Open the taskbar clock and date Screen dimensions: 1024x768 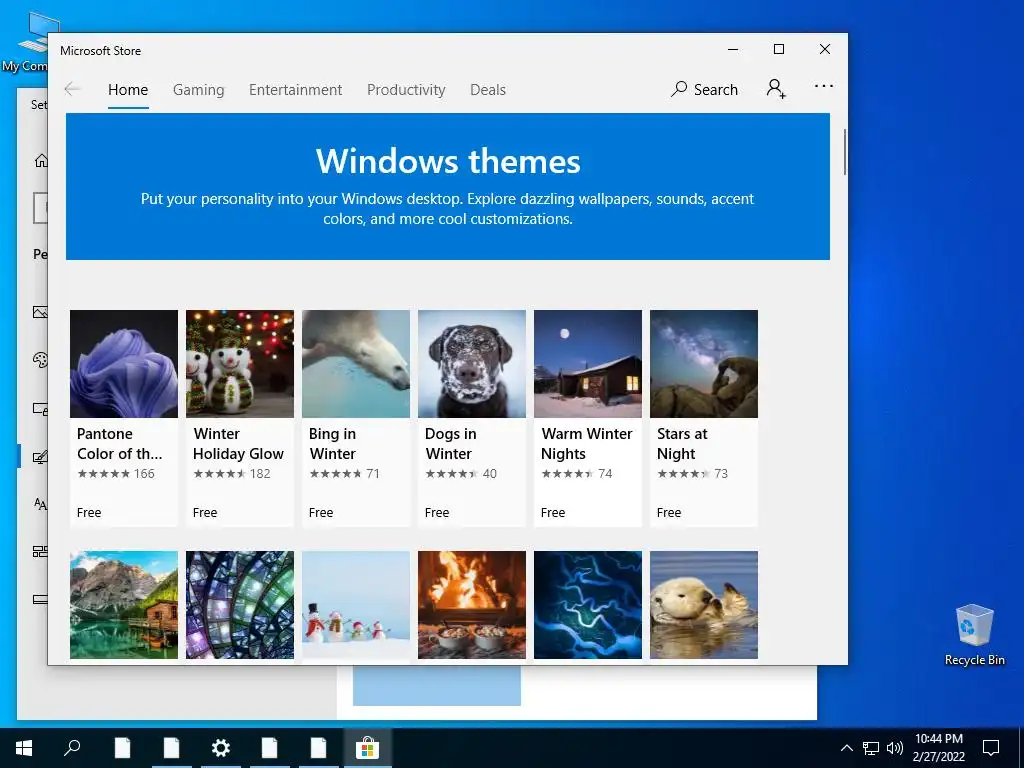click(x=938, y=748)
